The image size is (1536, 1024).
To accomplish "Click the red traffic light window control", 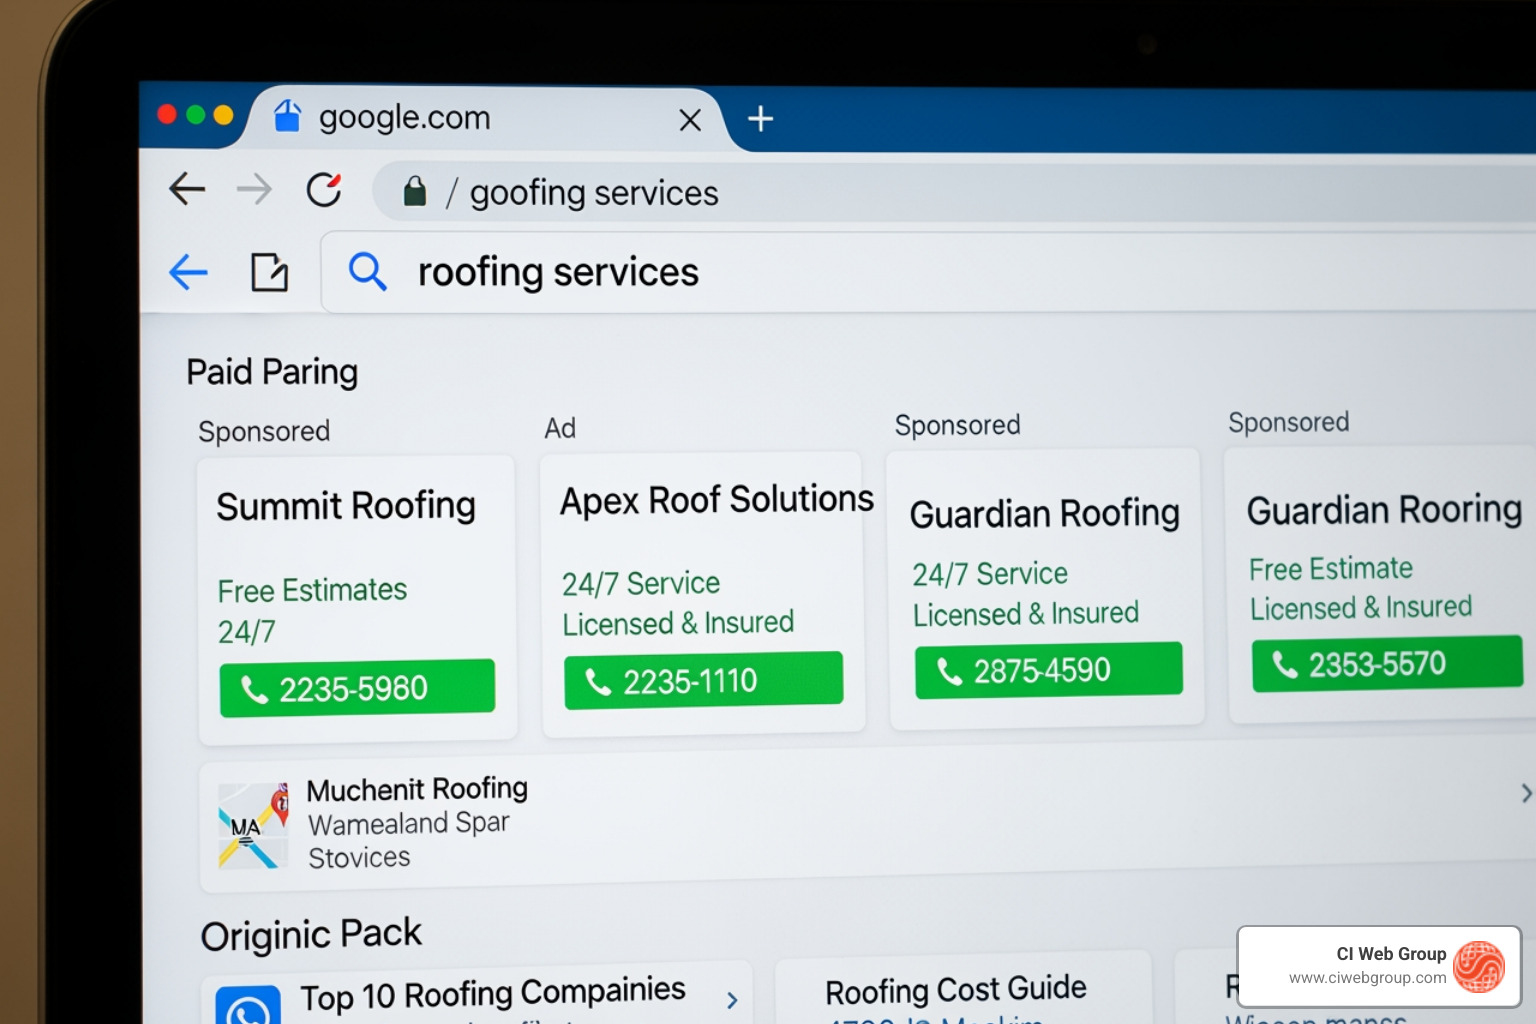I will point(166,114).
